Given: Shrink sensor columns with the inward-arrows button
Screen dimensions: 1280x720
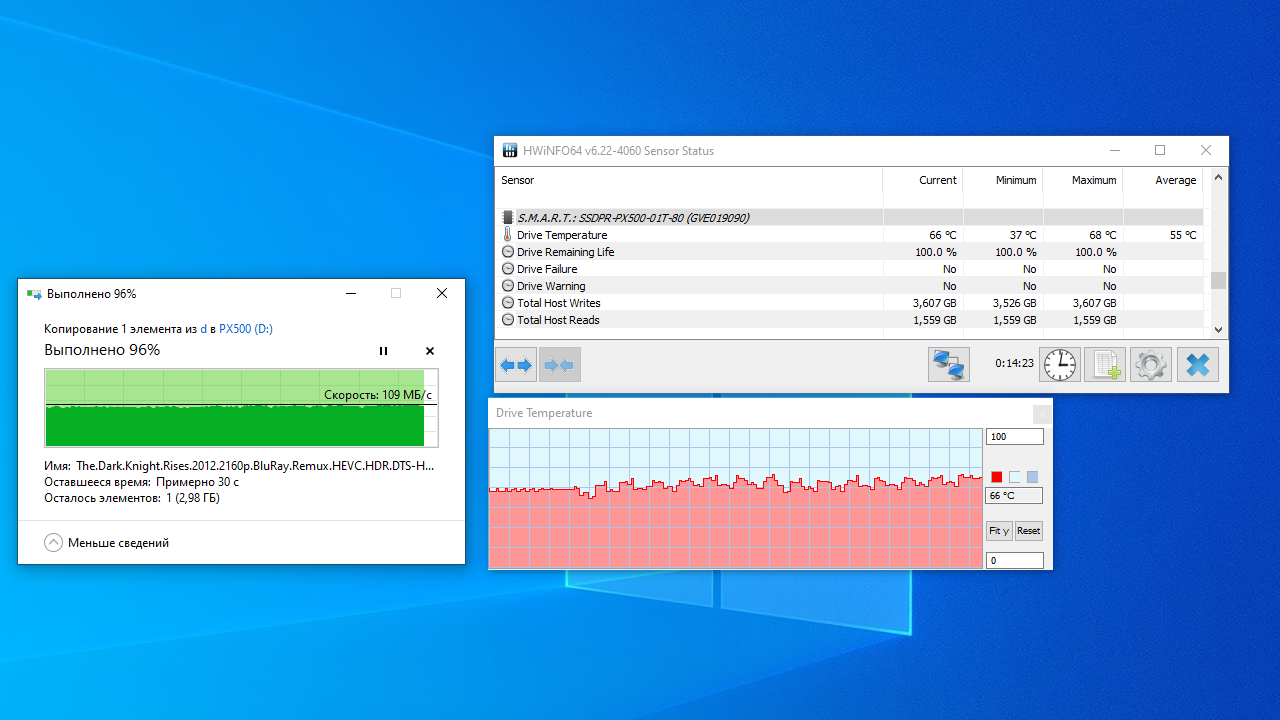Looking at the screenshot, I should (x=560, y=365).
